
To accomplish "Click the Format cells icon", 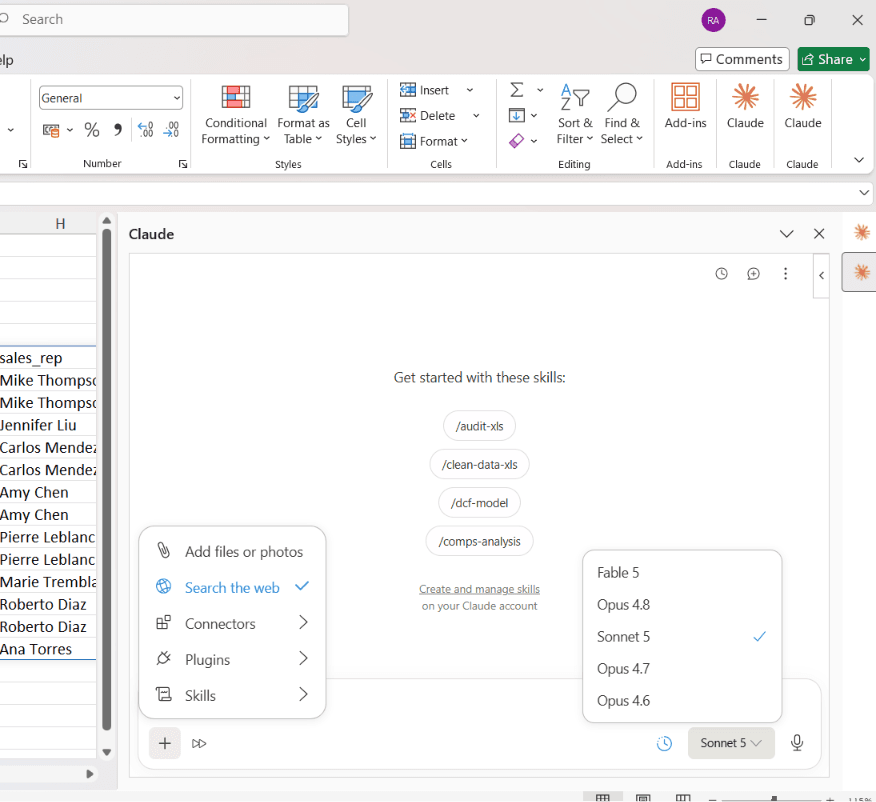I will click(x=408, y=141).
